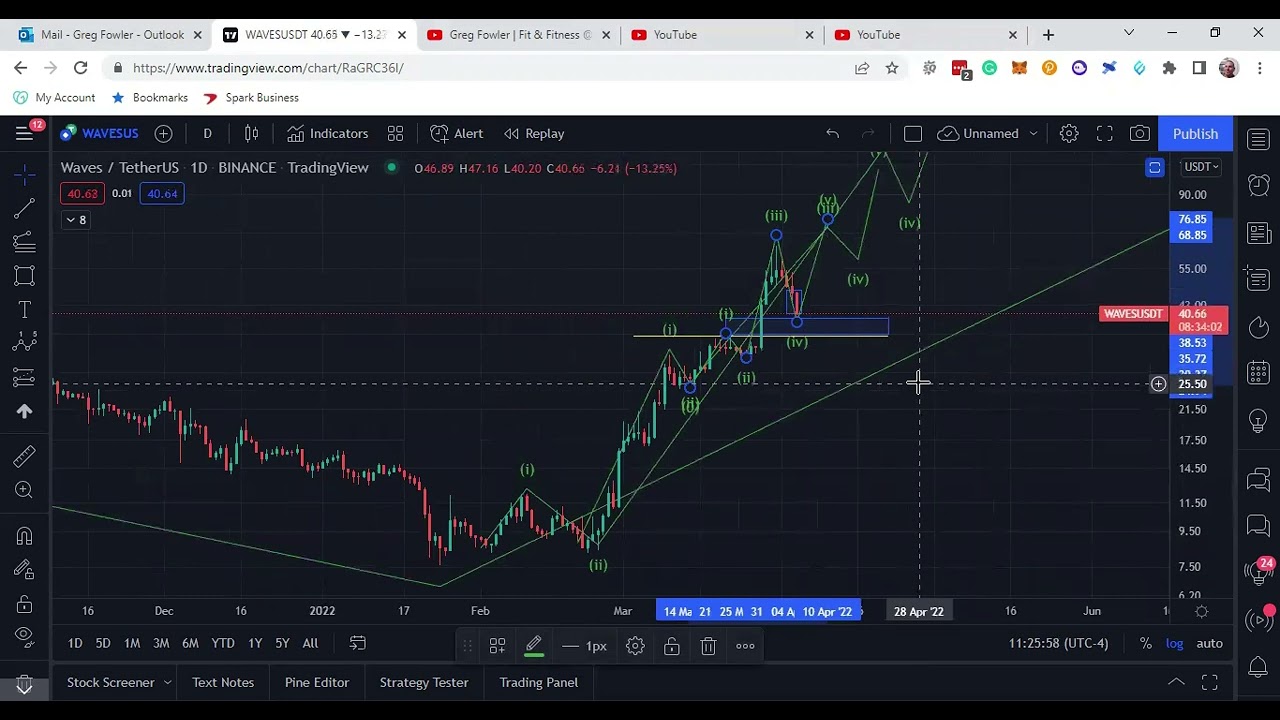The image size is (1280, 720).
Task: Open the public chat panel
Action: pyautogui.click(x=1259, y=480)
